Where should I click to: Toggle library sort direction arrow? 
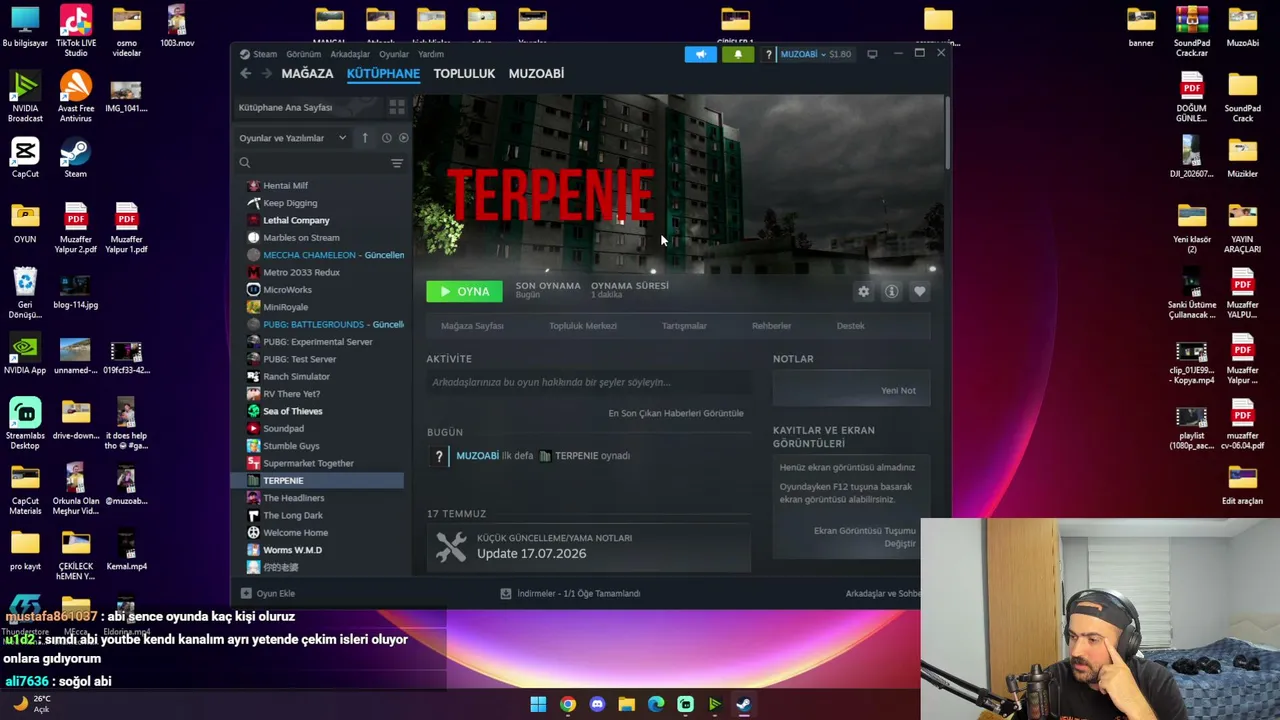(x=365, y=138)
